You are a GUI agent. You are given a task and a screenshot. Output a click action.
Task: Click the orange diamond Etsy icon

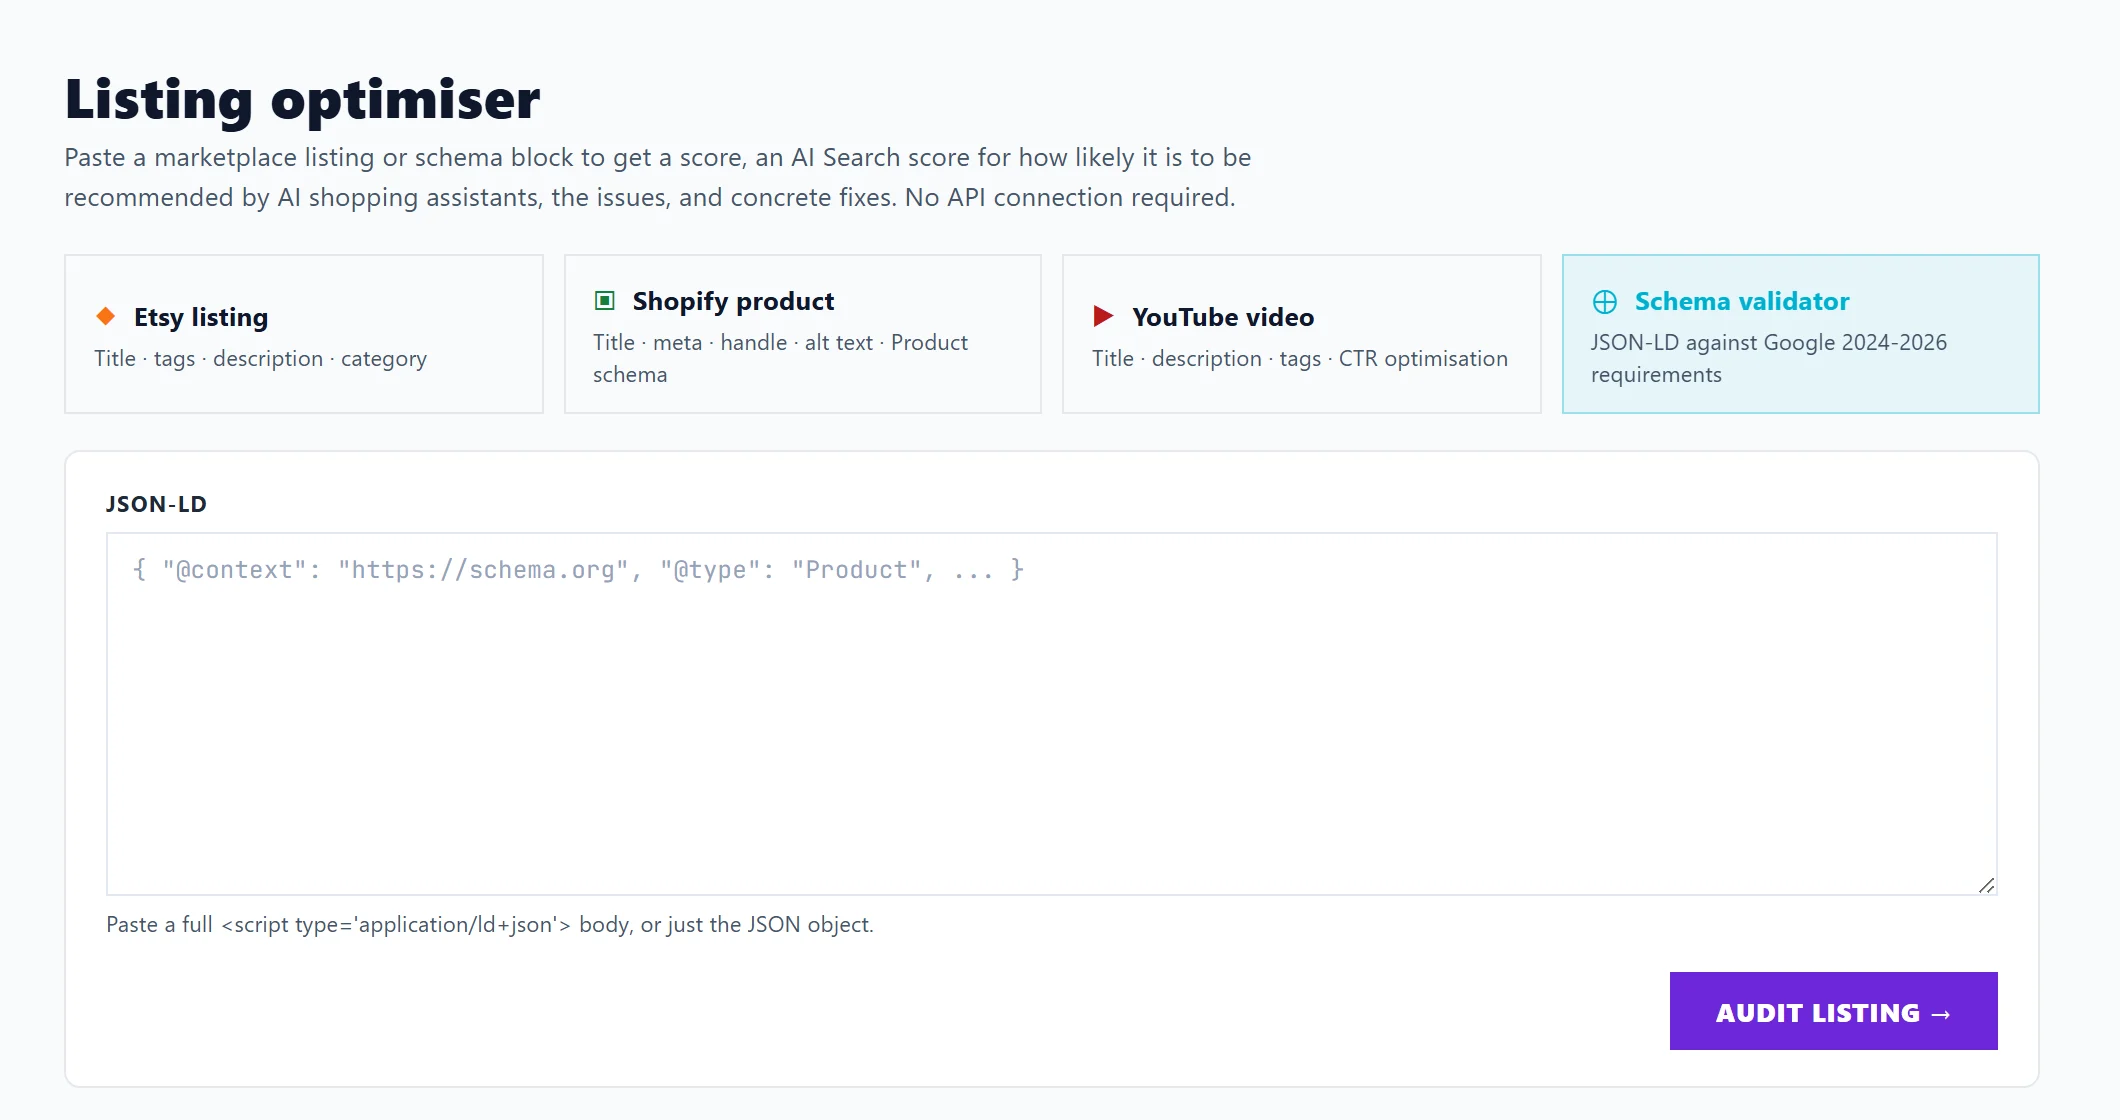click(105, 316)
